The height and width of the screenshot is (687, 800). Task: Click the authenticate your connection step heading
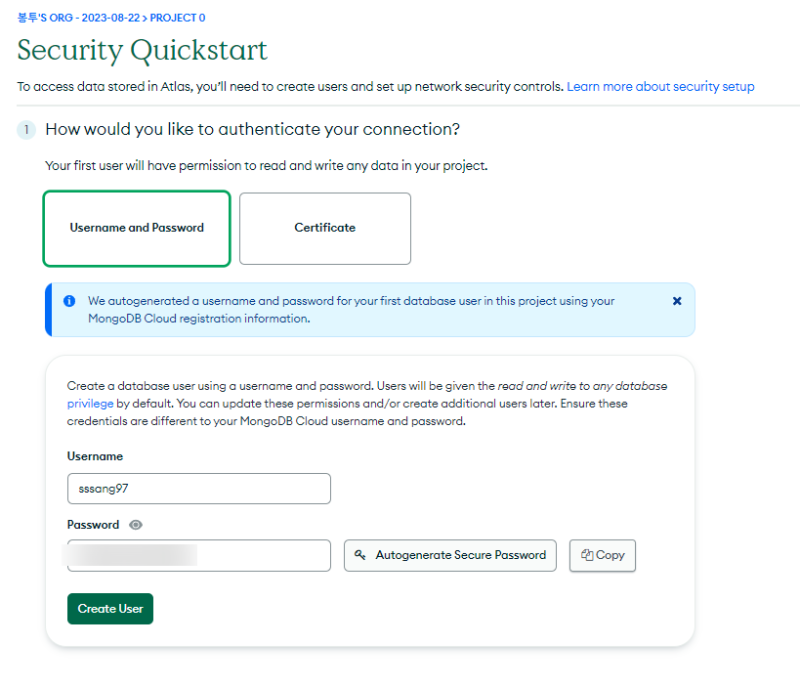[x=252, y=130]
